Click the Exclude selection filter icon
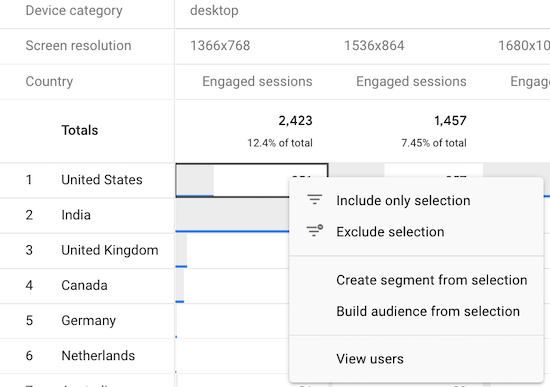550x387 pixels. pyautogui.click(x=315, y=231)
